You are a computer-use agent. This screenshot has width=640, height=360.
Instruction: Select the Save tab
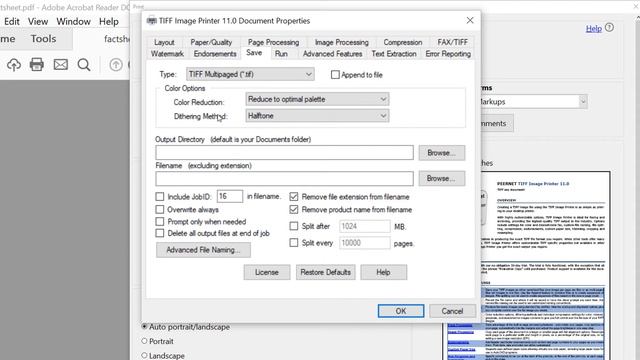click(x=254, y=53)
